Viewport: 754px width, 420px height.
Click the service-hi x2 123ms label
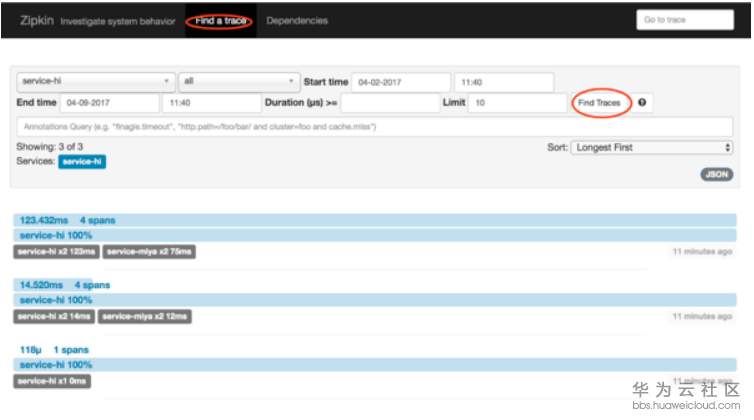coord(56,252)
